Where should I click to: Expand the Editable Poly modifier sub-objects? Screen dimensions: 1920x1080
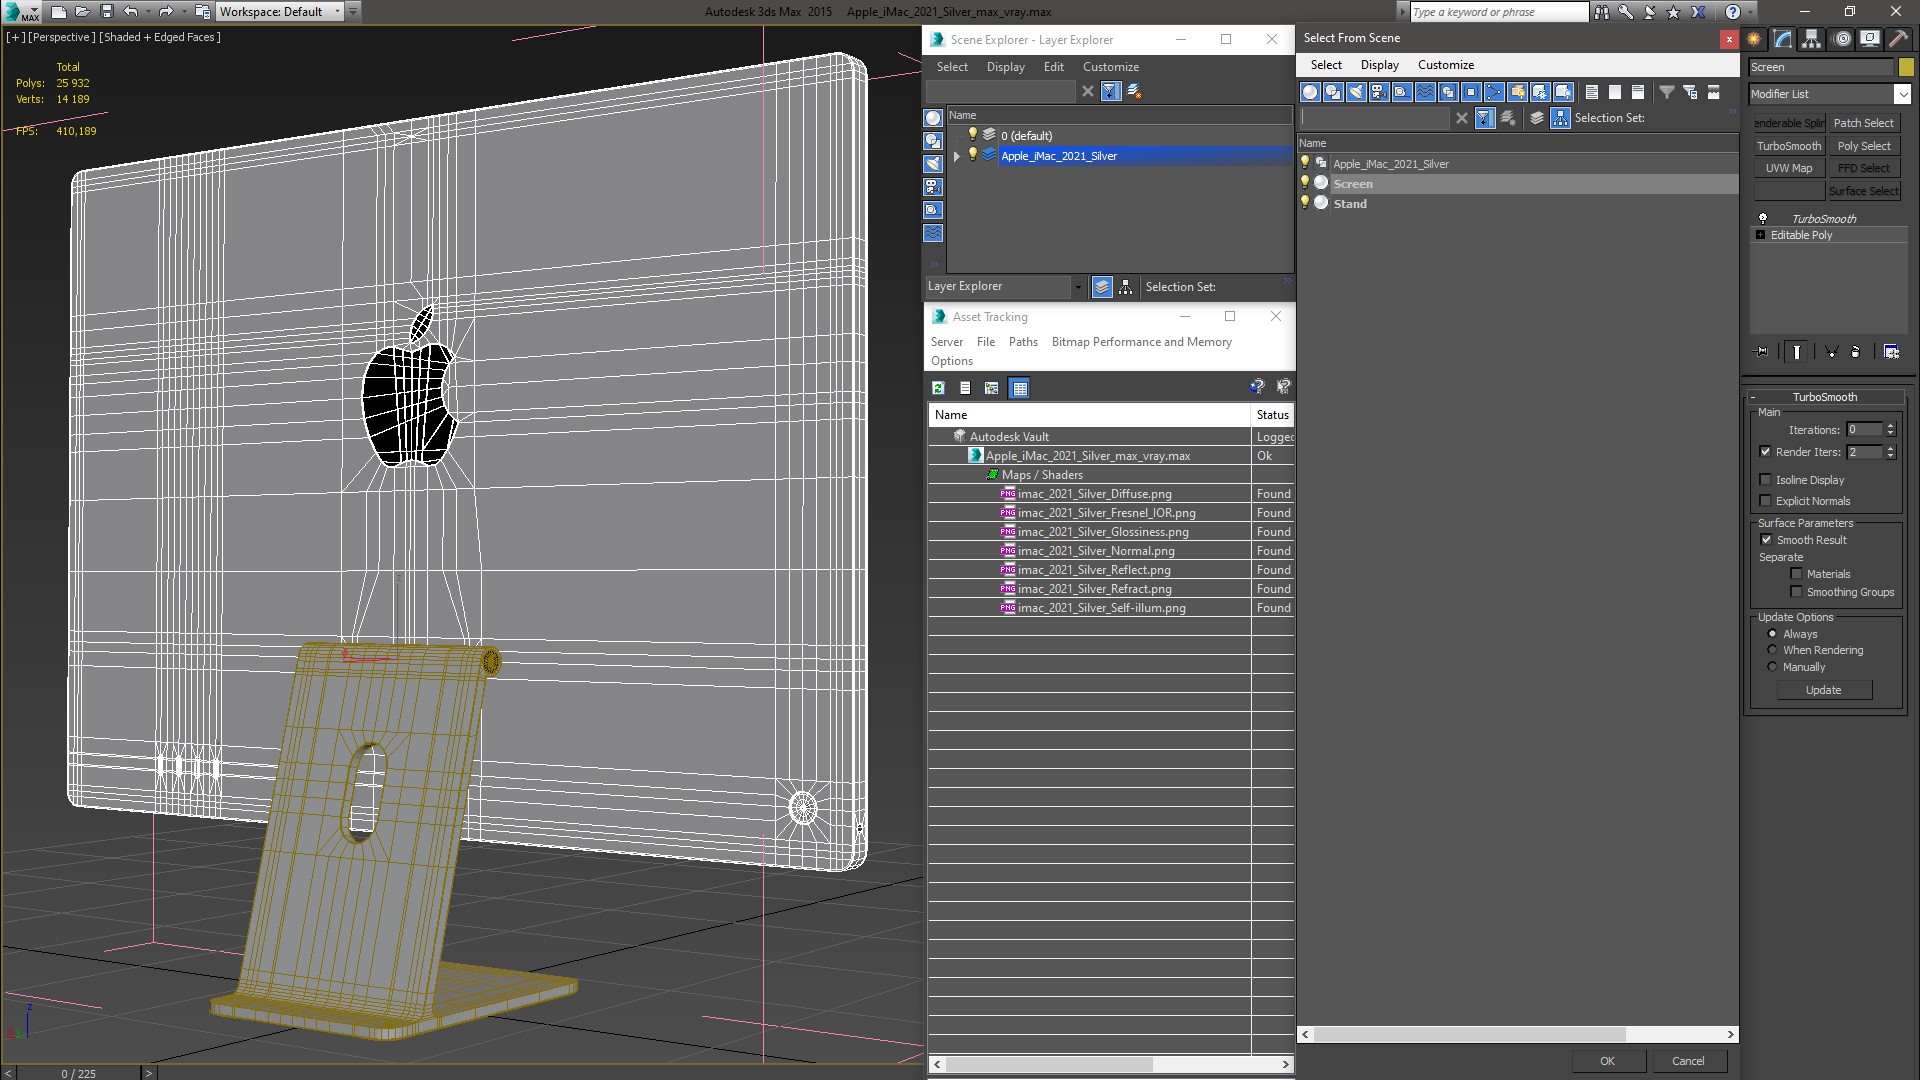coord(1761,235)
